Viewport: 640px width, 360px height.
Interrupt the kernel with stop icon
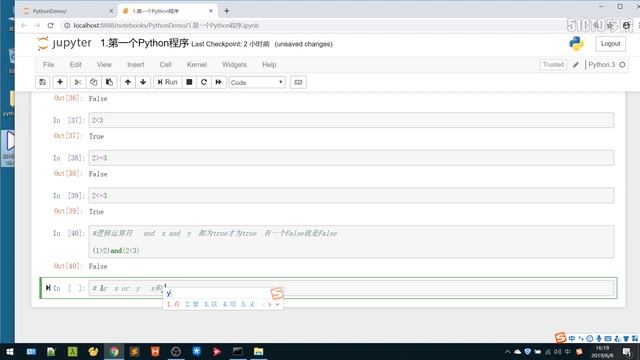click(189, 82)
